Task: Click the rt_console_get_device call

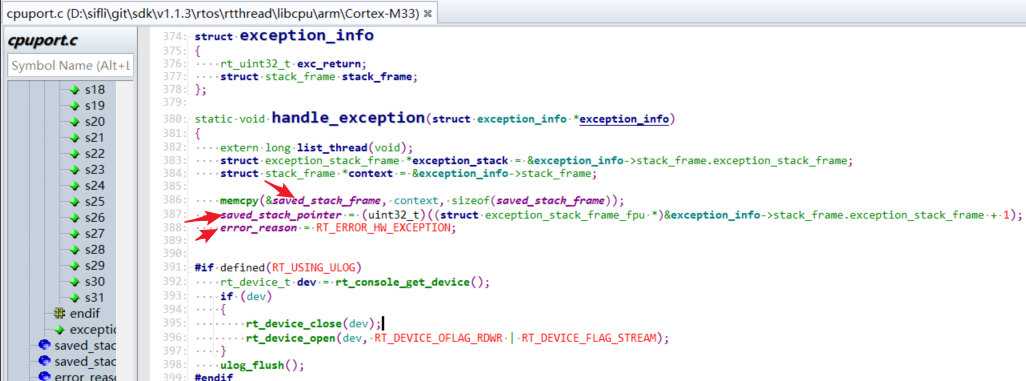Action: click(402, 282)
